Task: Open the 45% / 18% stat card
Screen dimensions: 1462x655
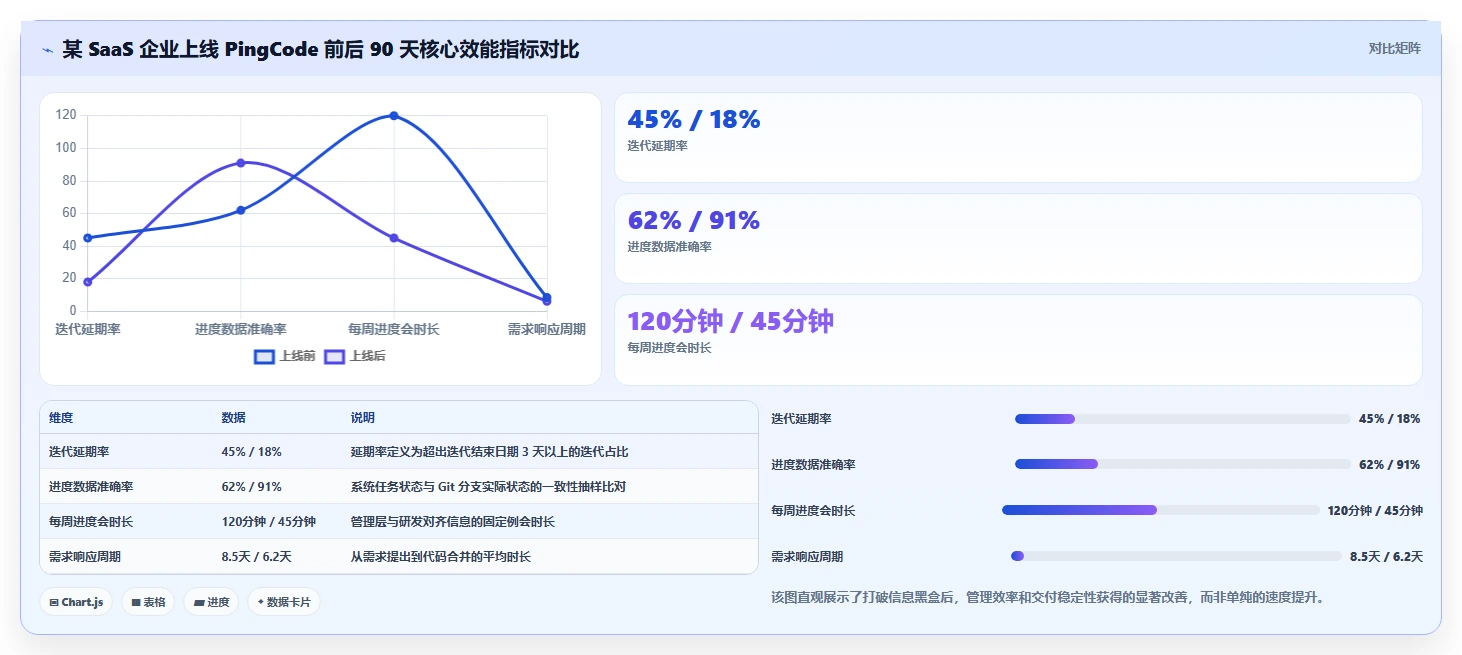Action: (x=1018, y=138)
